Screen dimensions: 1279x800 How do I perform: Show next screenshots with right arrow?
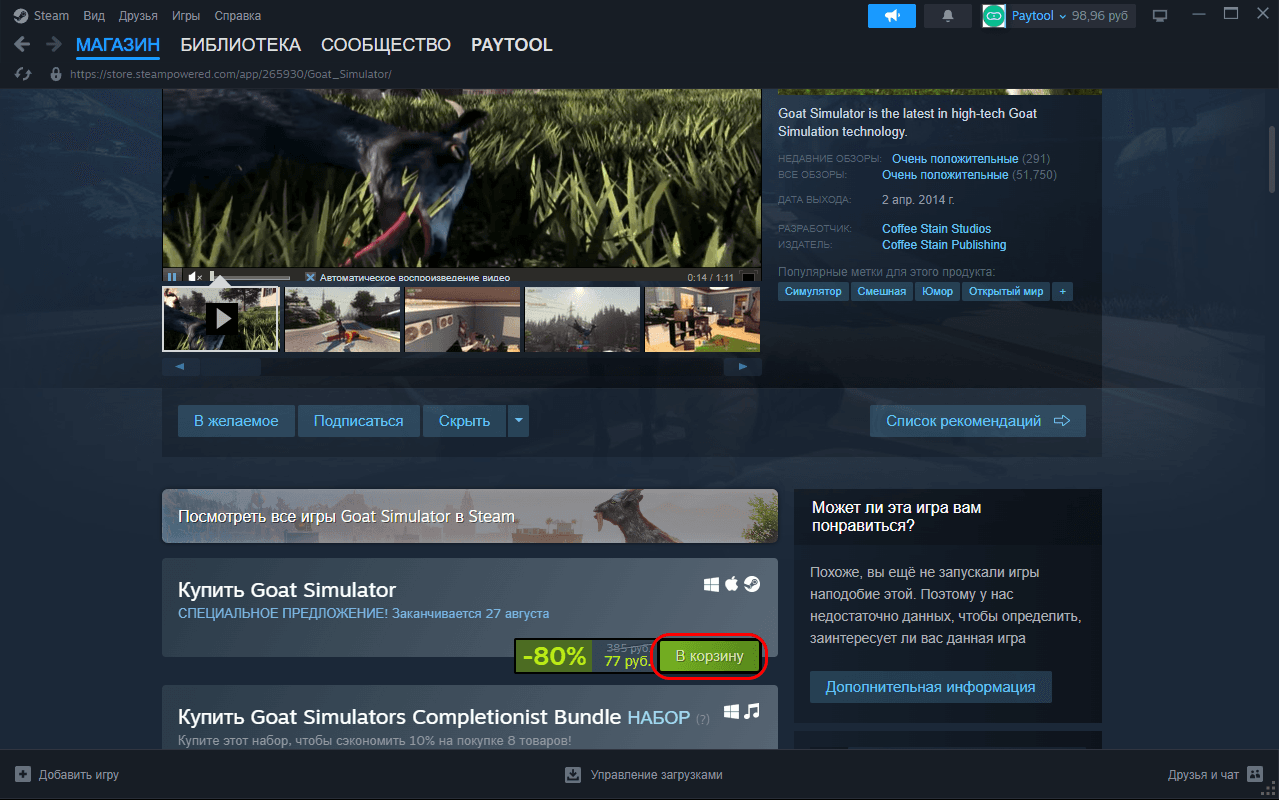pyautogui.click(x=743, y=367)
